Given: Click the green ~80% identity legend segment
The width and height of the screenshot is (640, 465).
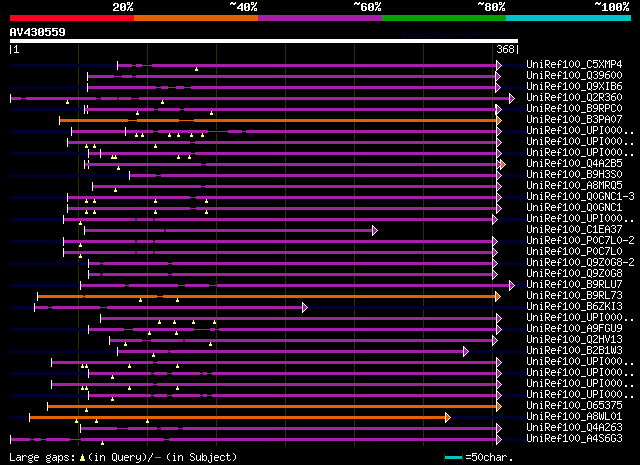Looking at the screenshot, I should (444, 18).
